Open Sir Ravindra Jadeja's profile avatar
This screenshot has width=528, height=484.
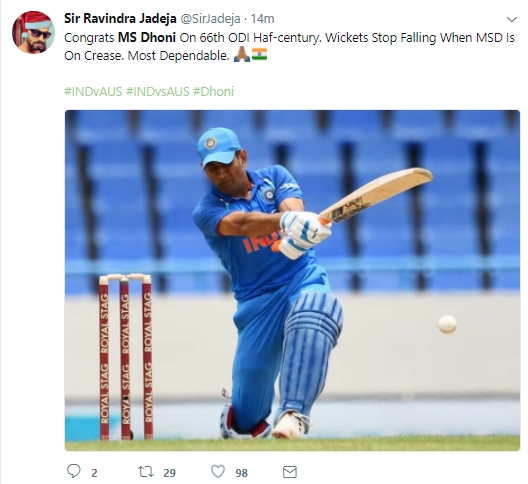click(x=33, y=32)
